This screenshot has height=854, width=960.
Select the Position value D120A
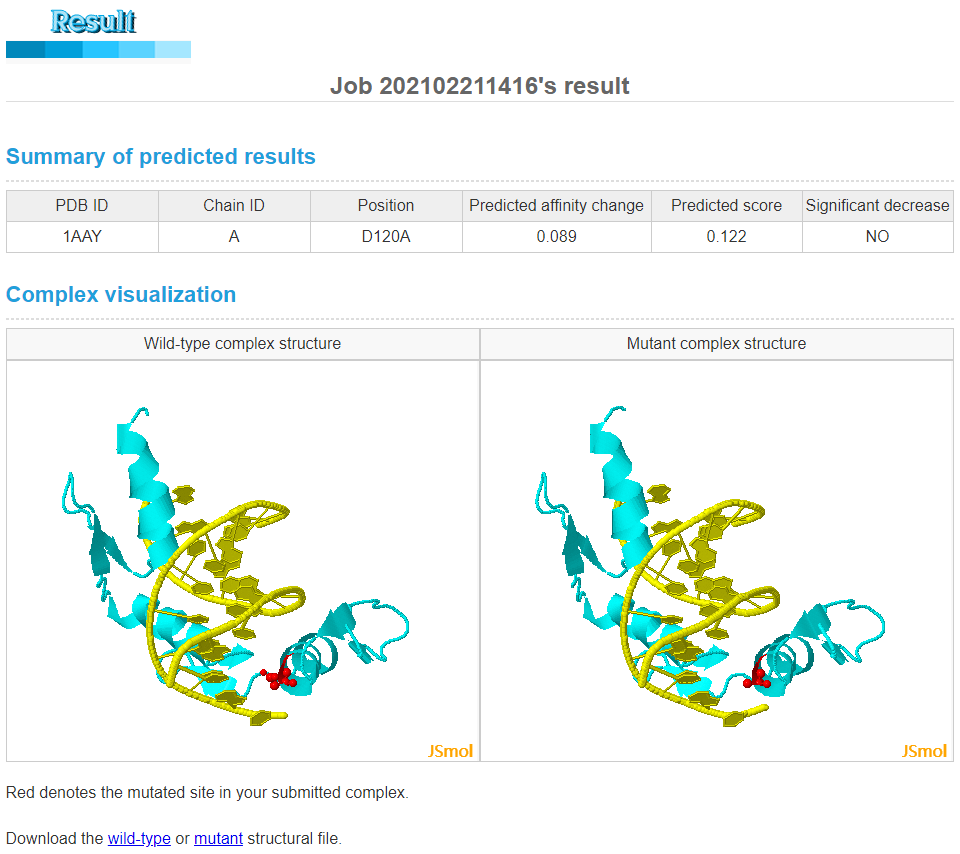click(386, 236)
